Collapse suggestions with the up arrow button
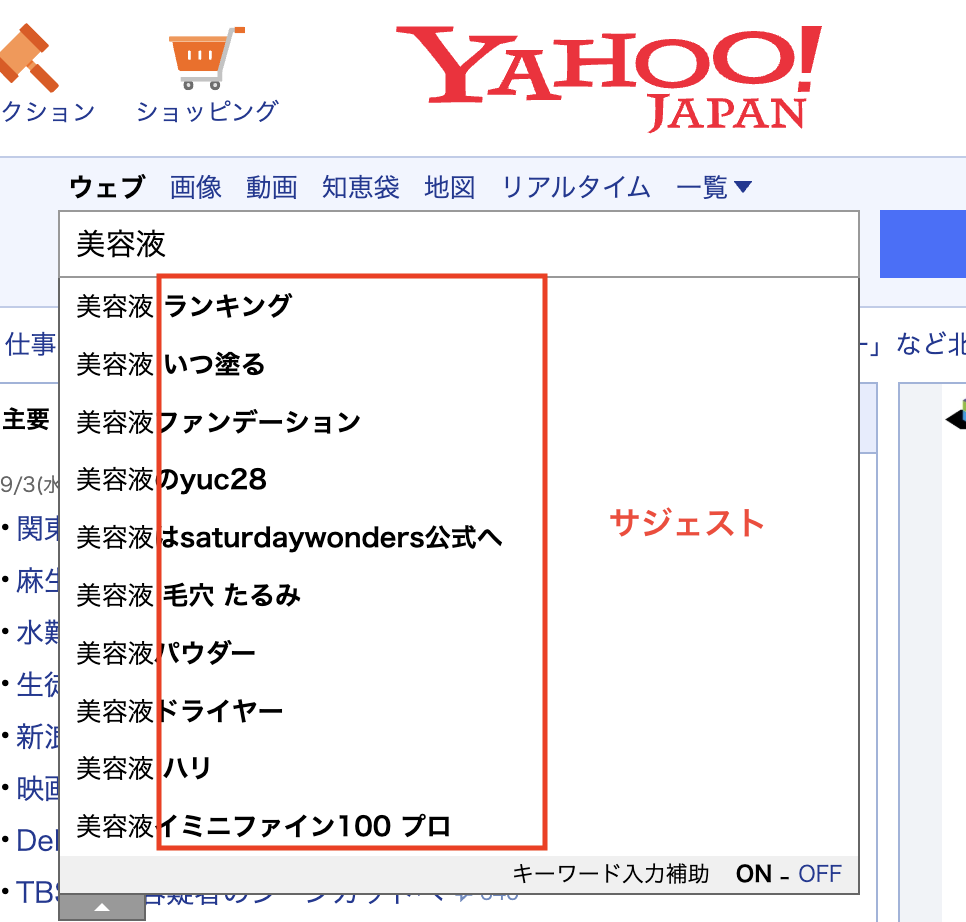Image resolution: width=966 pixels, height=922 pixels. [x=102, y=907]
